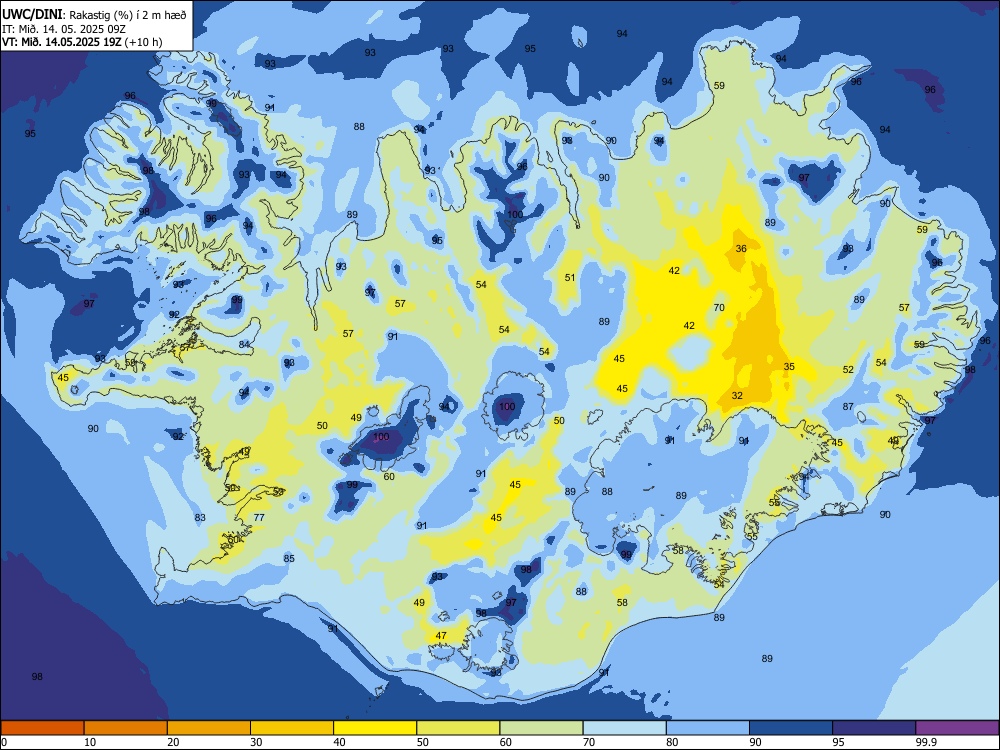Click the 80–90 medium blue legend swatch
Image resolution: width=1000 pixels, height=750 pixels.
click(x=708, y=728)
